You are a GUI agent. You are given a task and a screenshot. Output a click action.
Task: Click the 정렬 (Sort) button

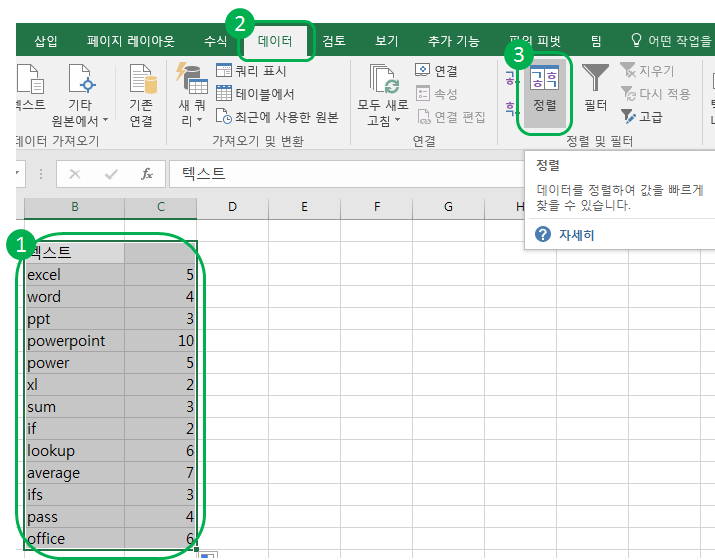point(544,90)
